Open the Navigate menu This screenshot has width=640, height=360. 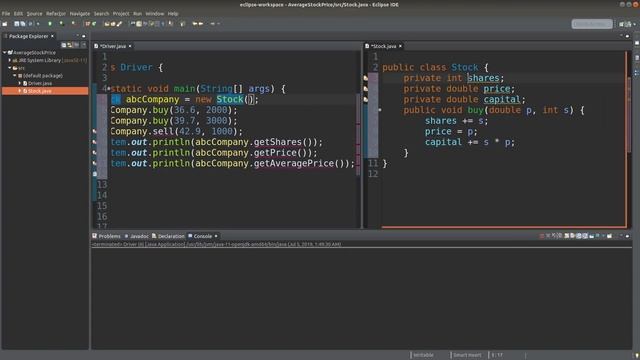coord(80,13)
